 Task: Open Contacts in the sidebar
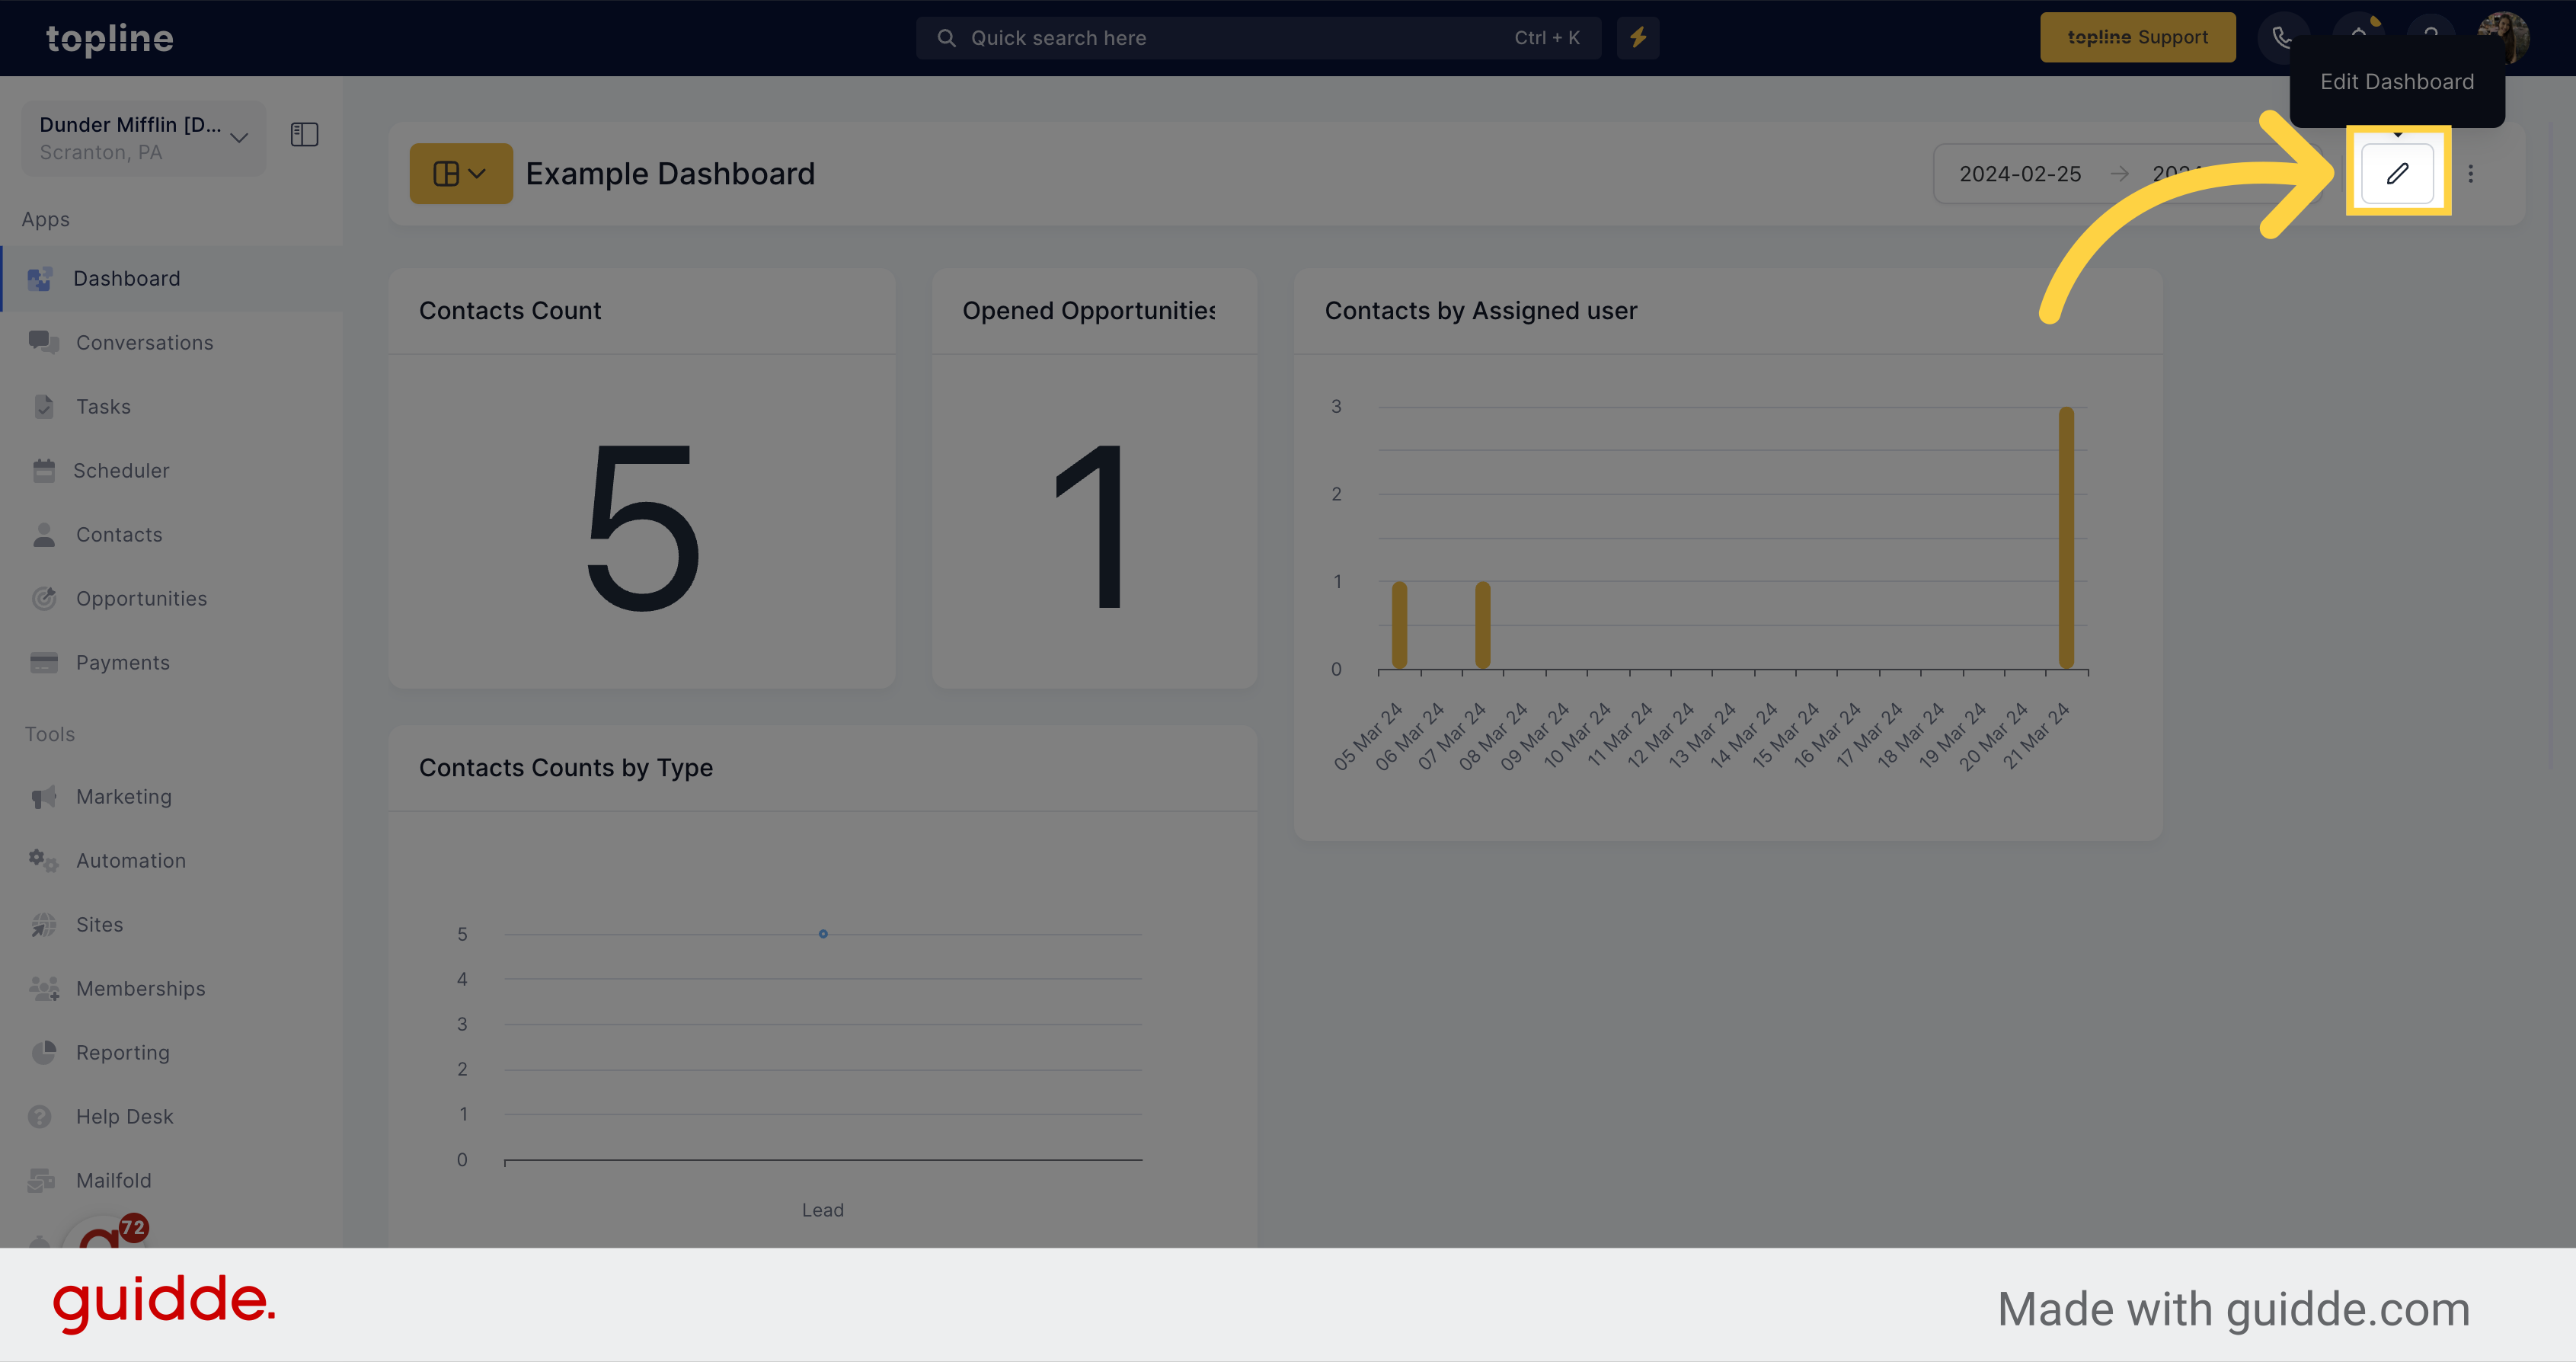pyautogui.click(x=172, y=534)
